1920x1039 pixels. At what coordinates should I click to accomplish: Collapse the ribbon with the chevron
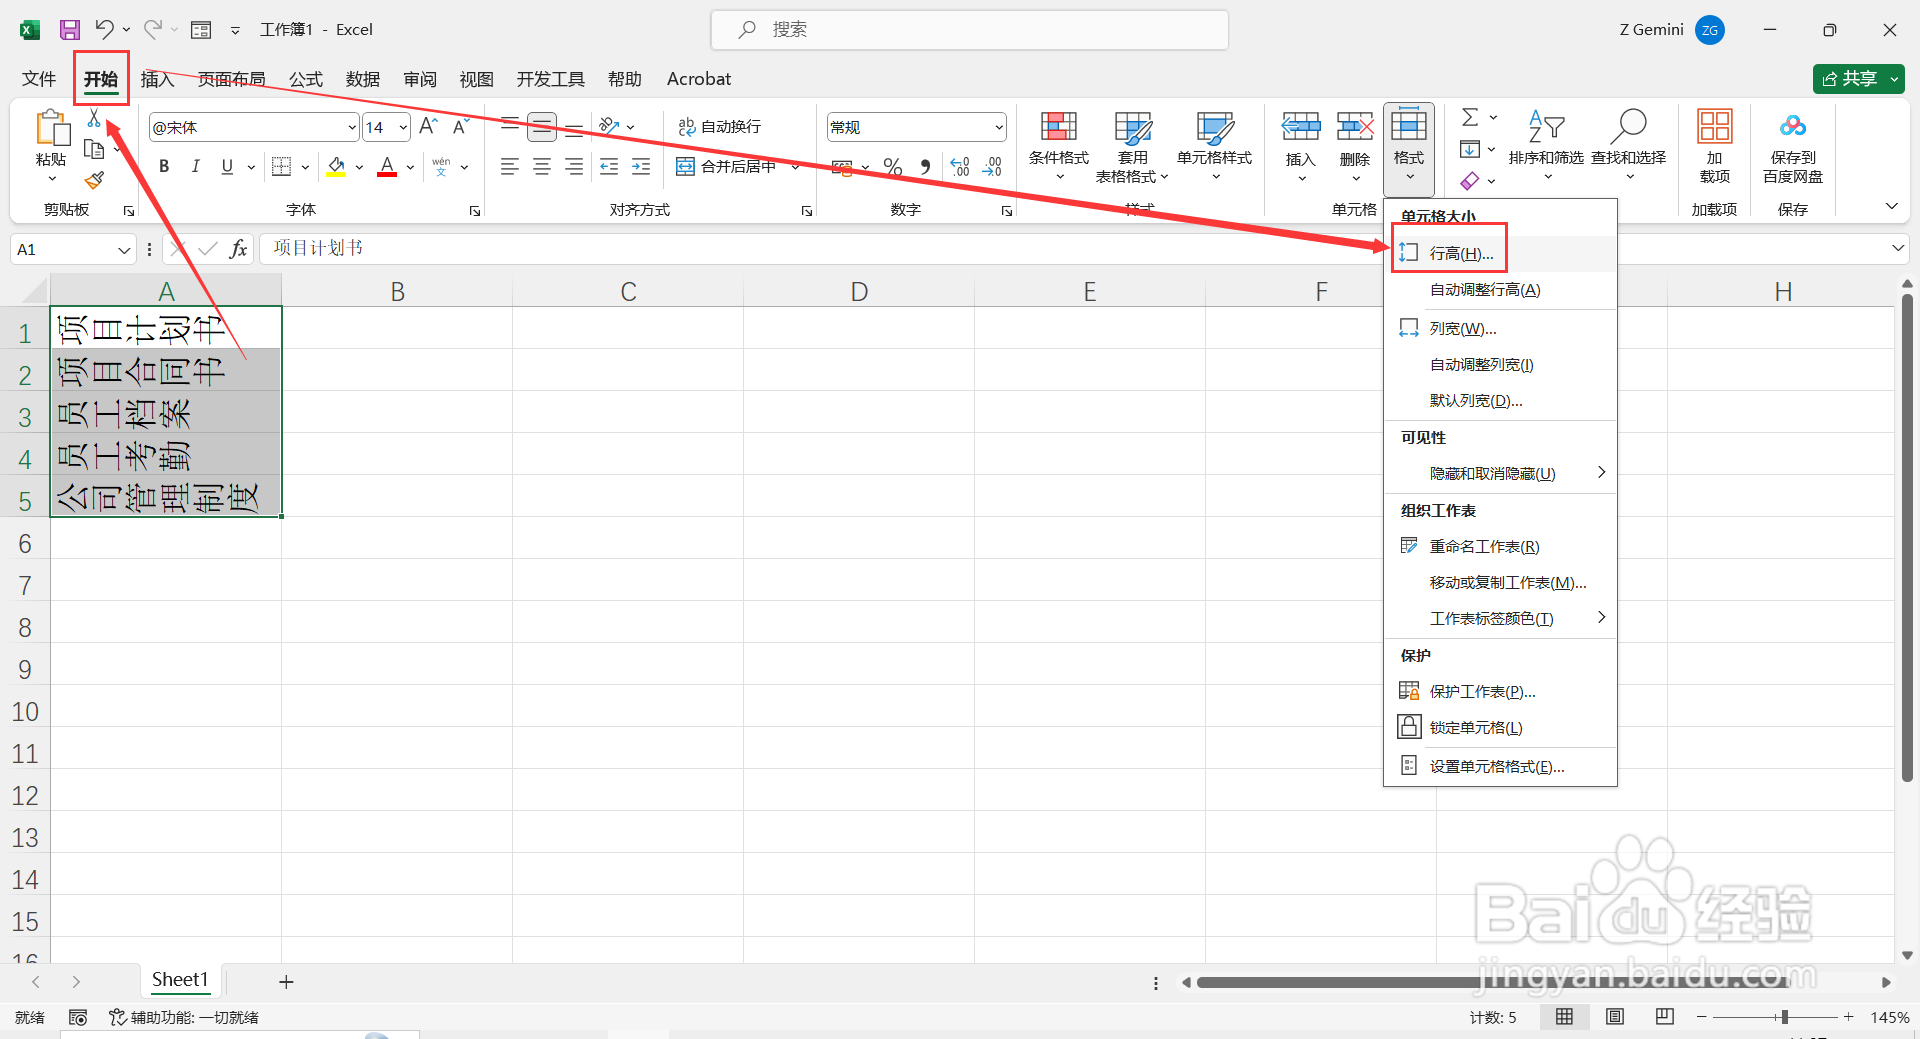tap(1891, 206)
